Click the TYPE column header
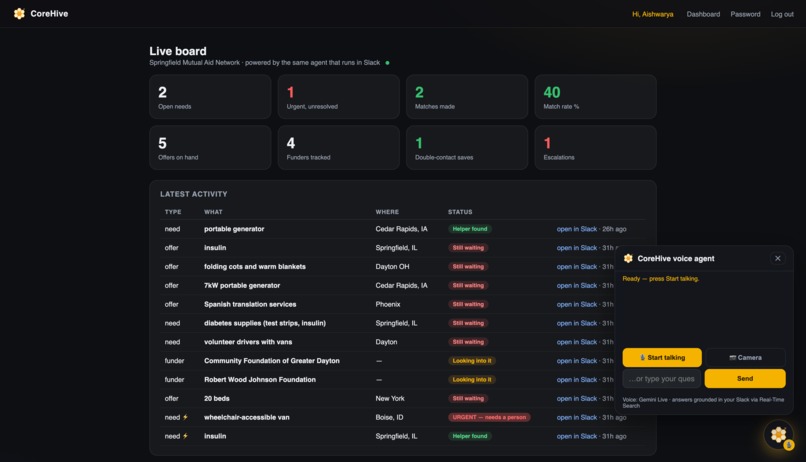 (x=173, y=212)
